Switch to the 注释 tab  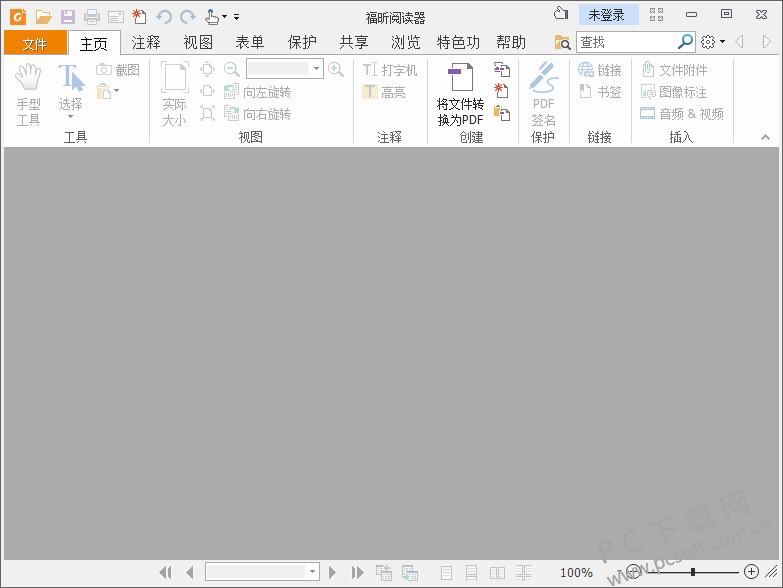pyautogui.click(x=146, y=42)
